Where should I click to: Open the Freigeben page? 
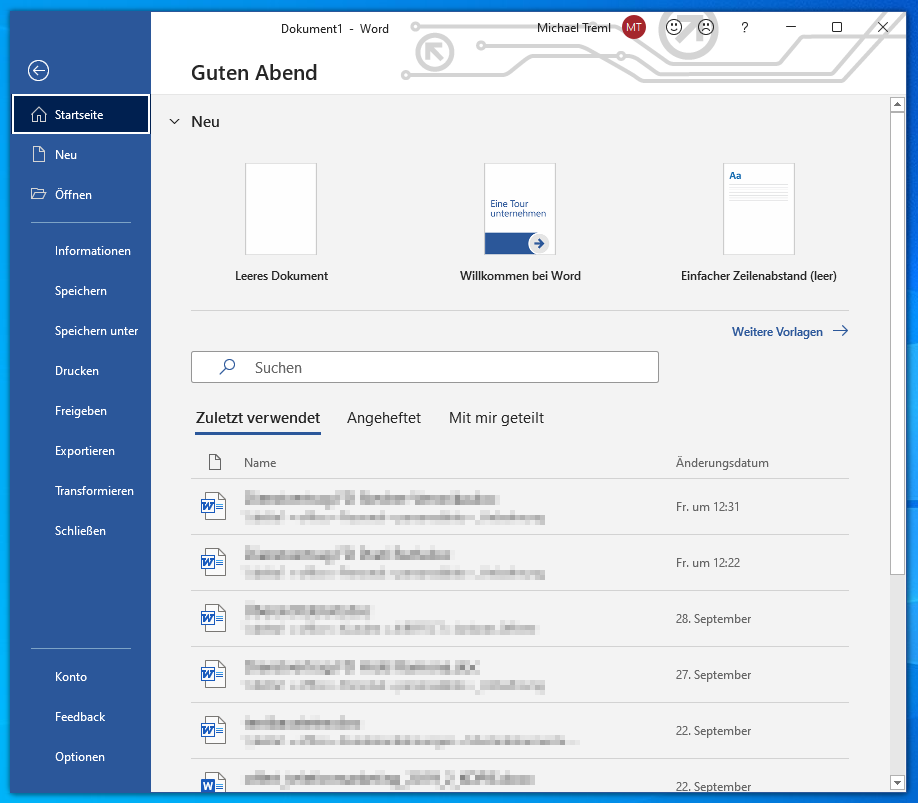click(81, 411)
